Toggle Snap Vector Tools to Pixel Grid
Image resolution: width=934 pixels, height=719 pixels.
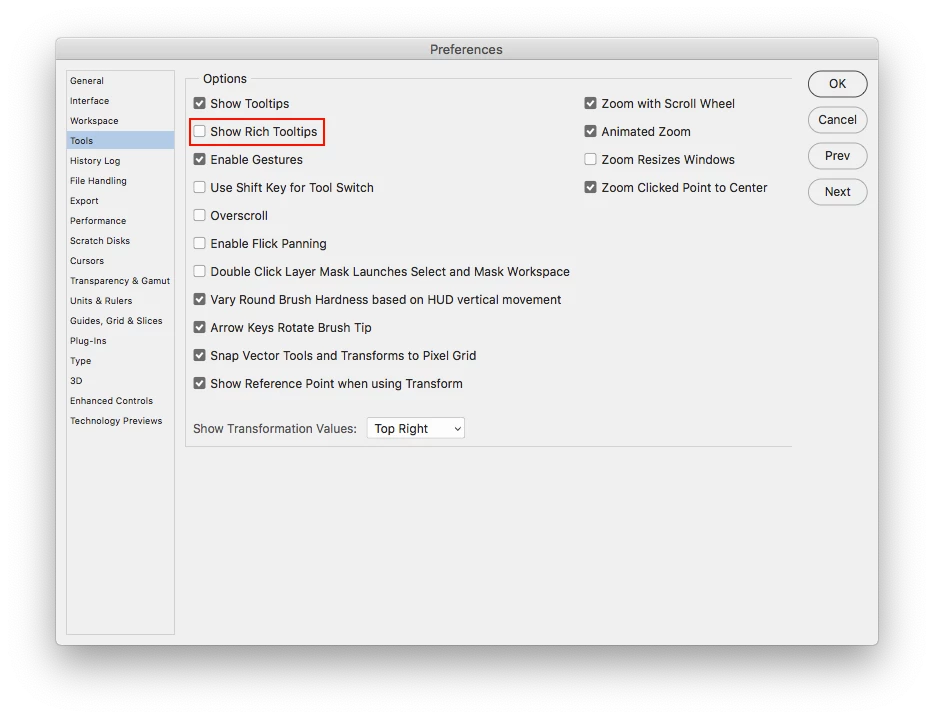200,356
